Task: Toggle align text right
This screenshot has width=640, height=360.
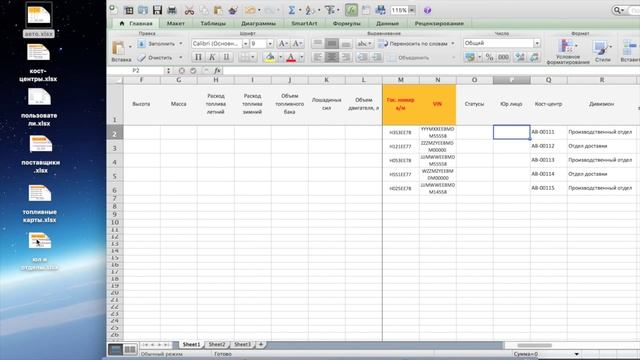Action: pos(346,57)
